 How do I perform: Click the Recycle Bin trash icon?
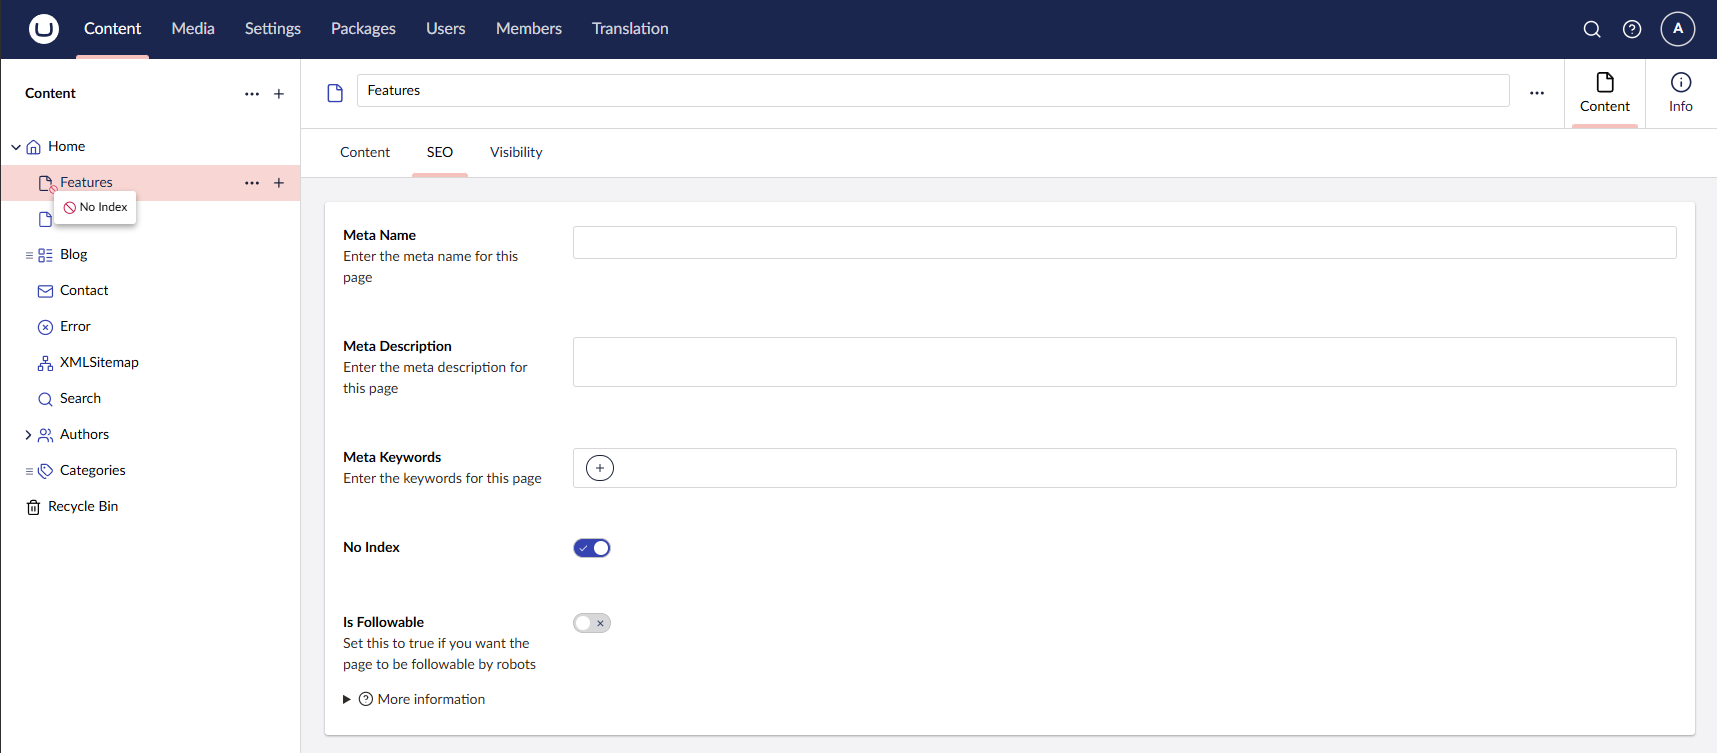pos(33,507)
